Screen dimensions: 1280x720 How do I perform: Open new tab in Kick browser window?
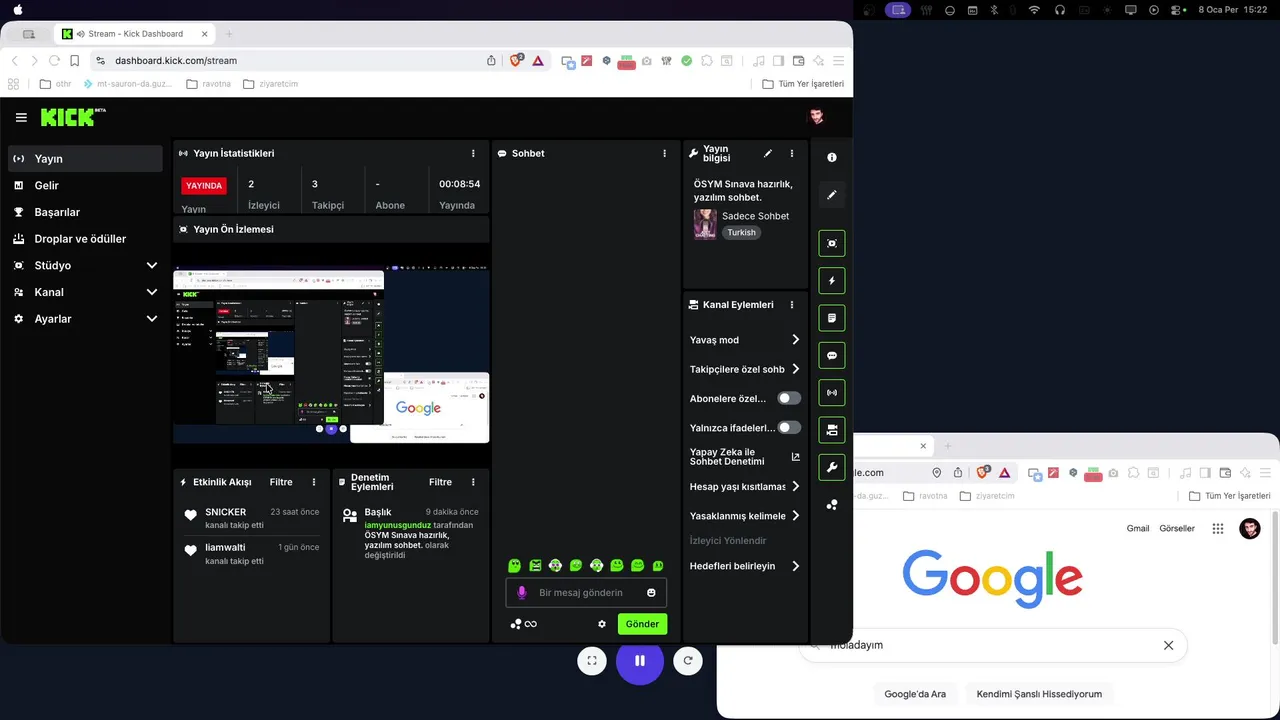[x=229, y=34]
